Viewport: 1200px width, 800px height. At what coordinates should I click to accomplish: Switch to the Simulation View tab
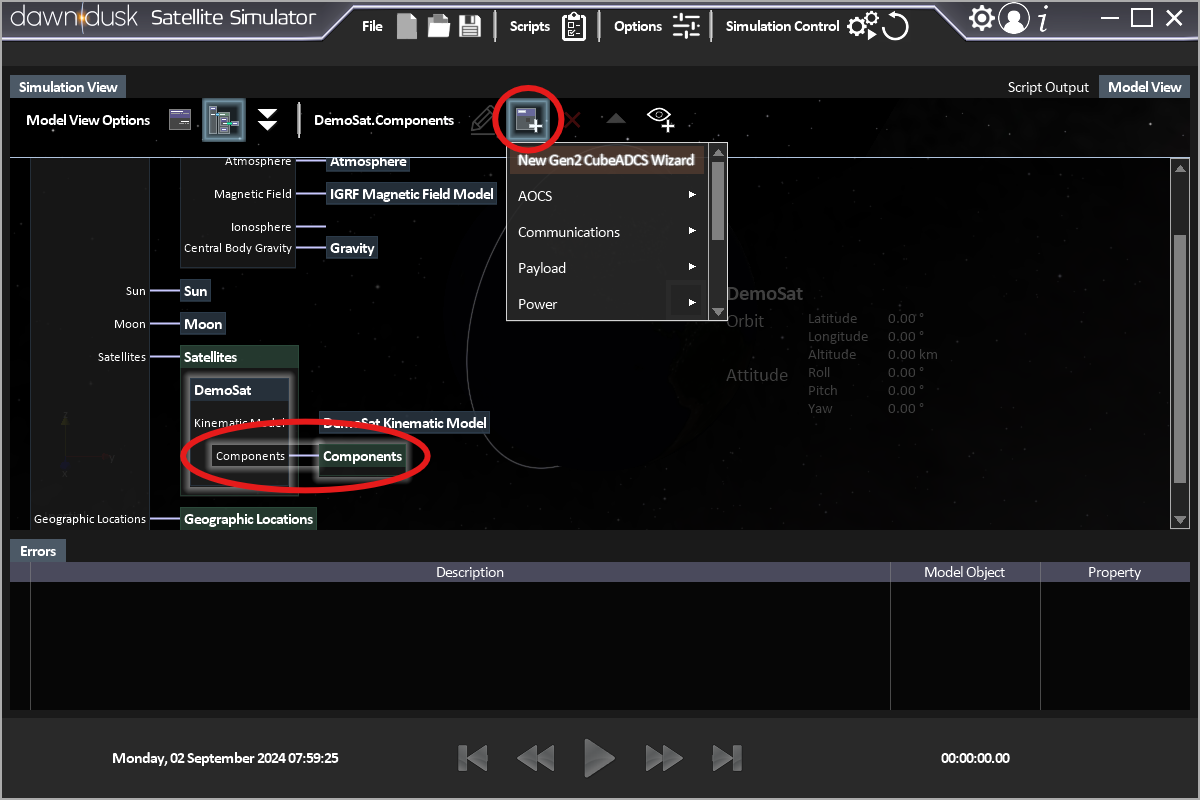(x=68, y=87)
